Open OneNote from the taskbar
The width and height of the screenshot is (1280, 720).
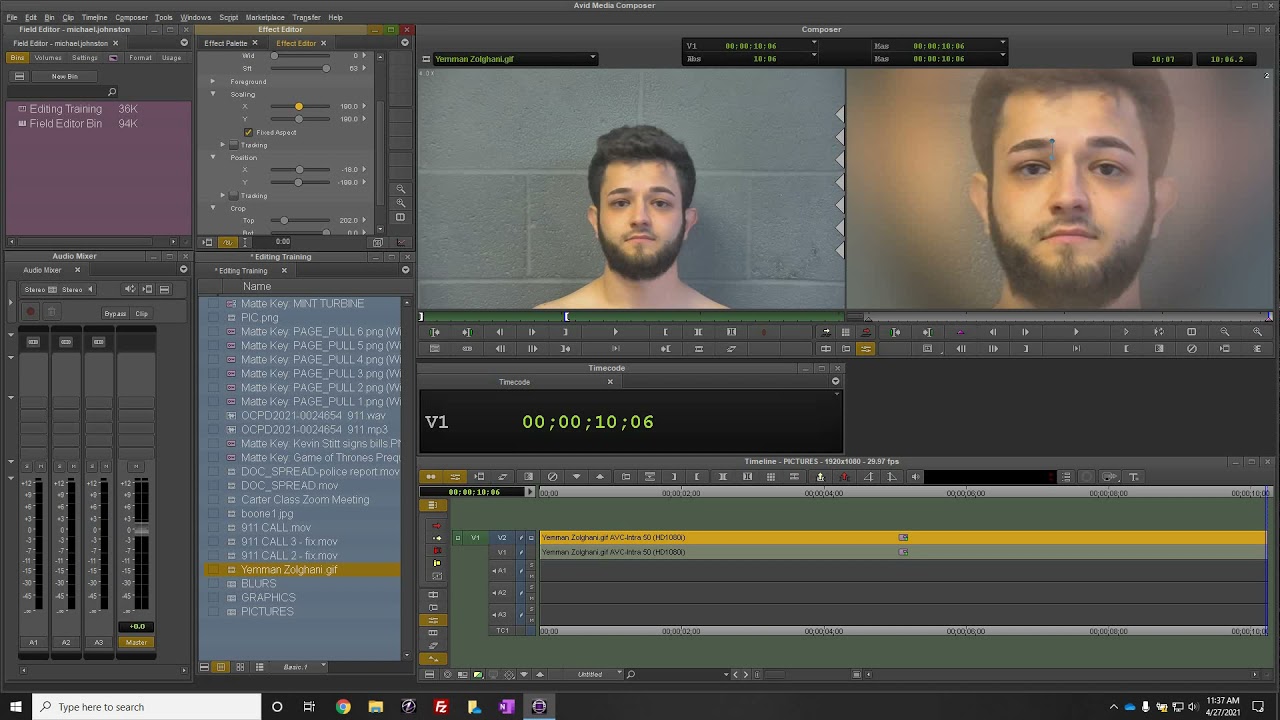(x=506, y=707)
